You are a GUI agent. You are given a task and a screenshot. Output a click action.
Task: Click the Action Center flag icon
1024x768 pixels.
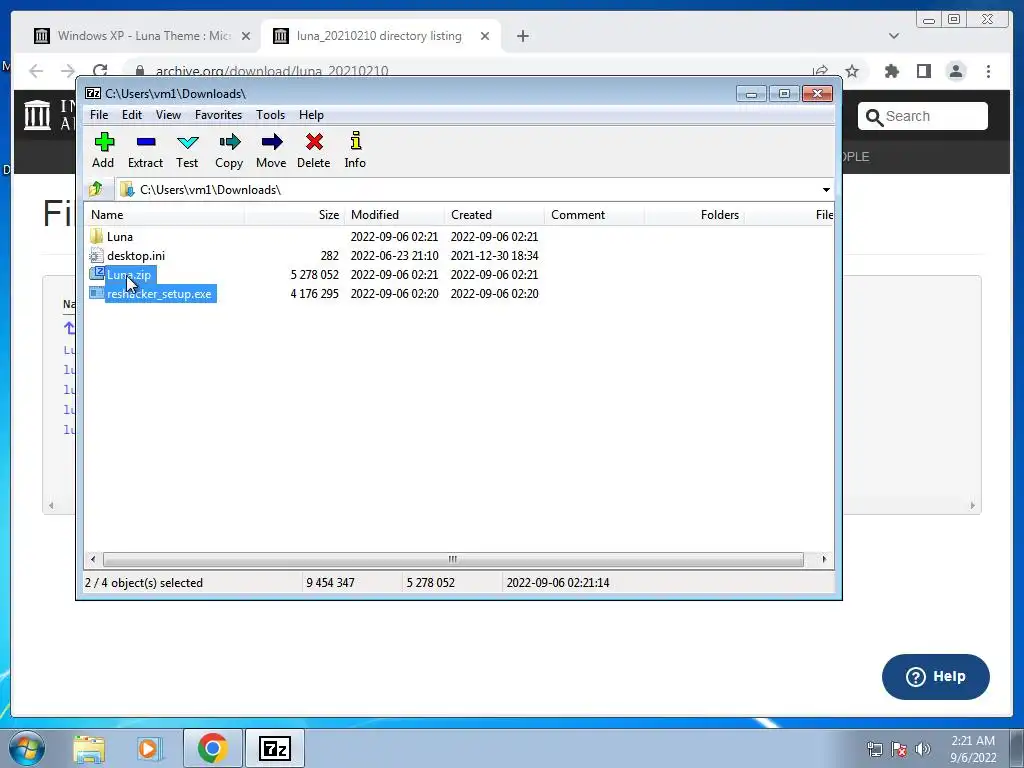(899, 750)
